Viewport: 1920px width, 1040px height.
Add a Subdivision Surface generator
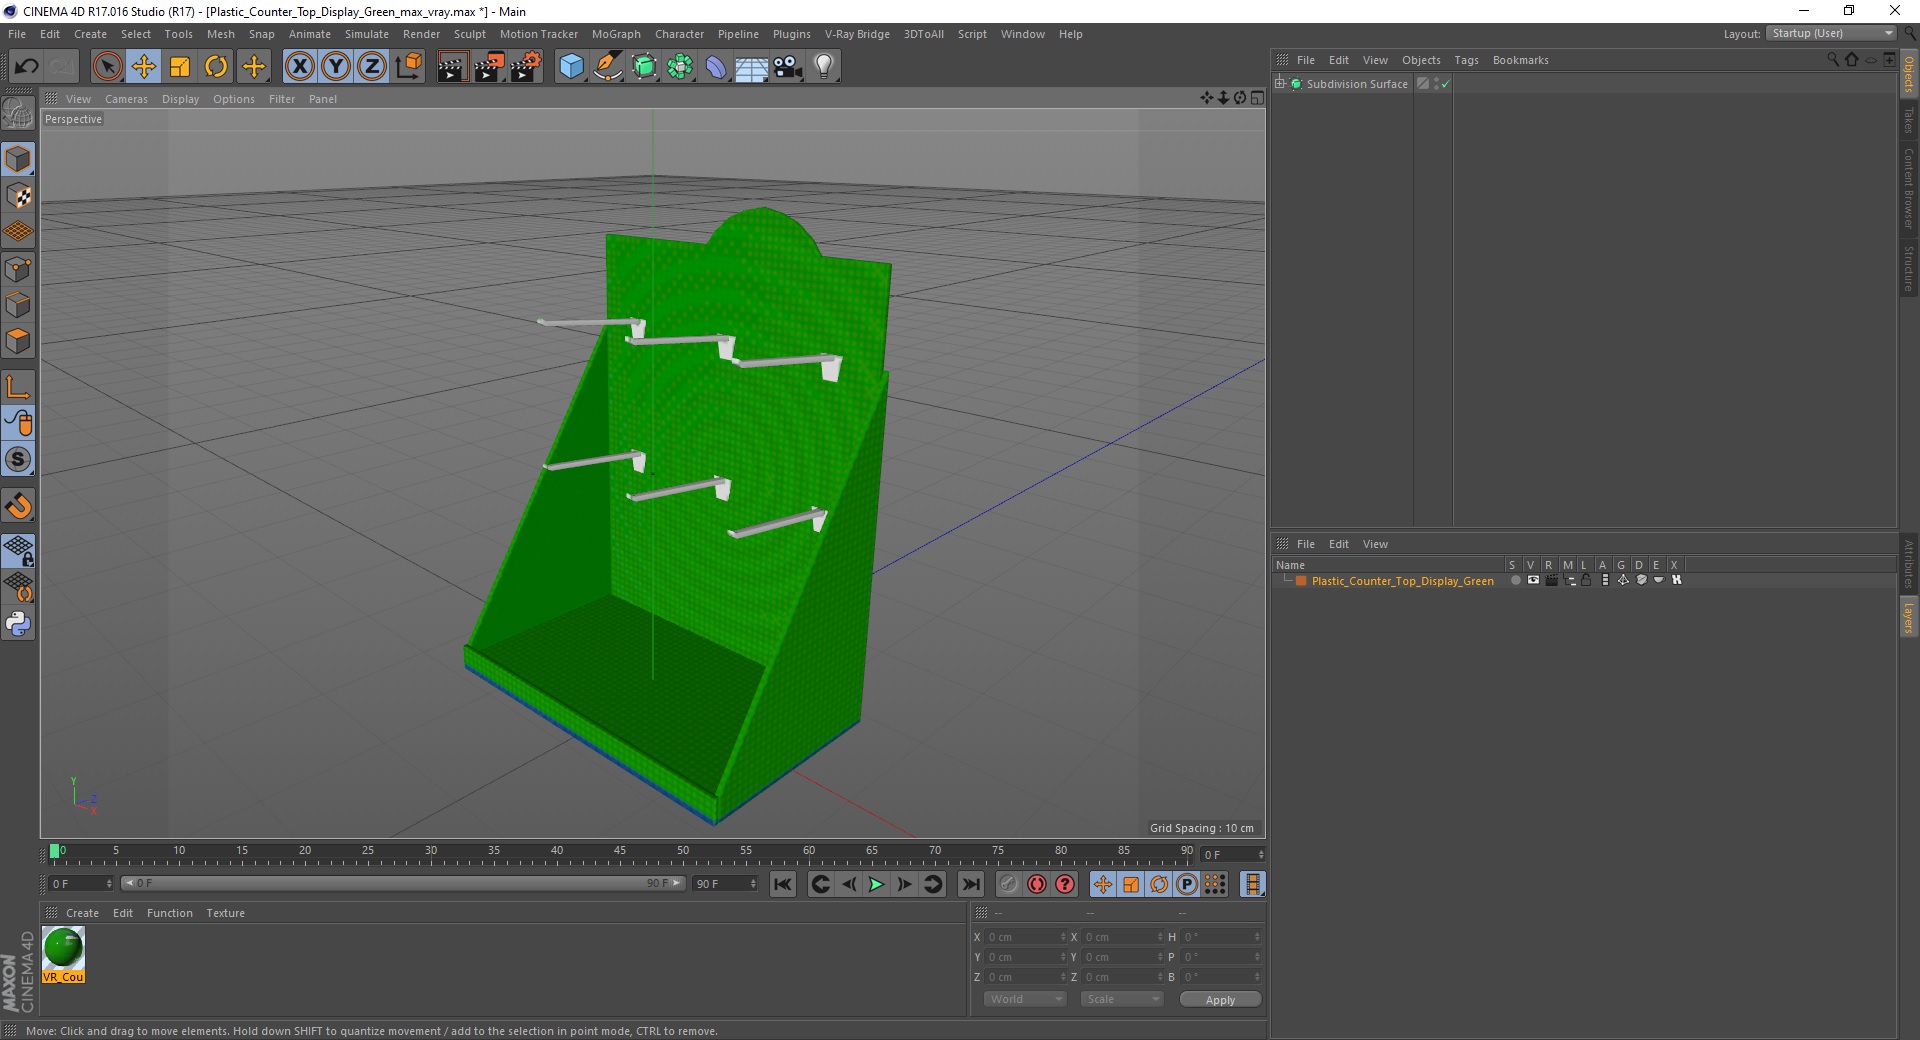coord(644,67)
